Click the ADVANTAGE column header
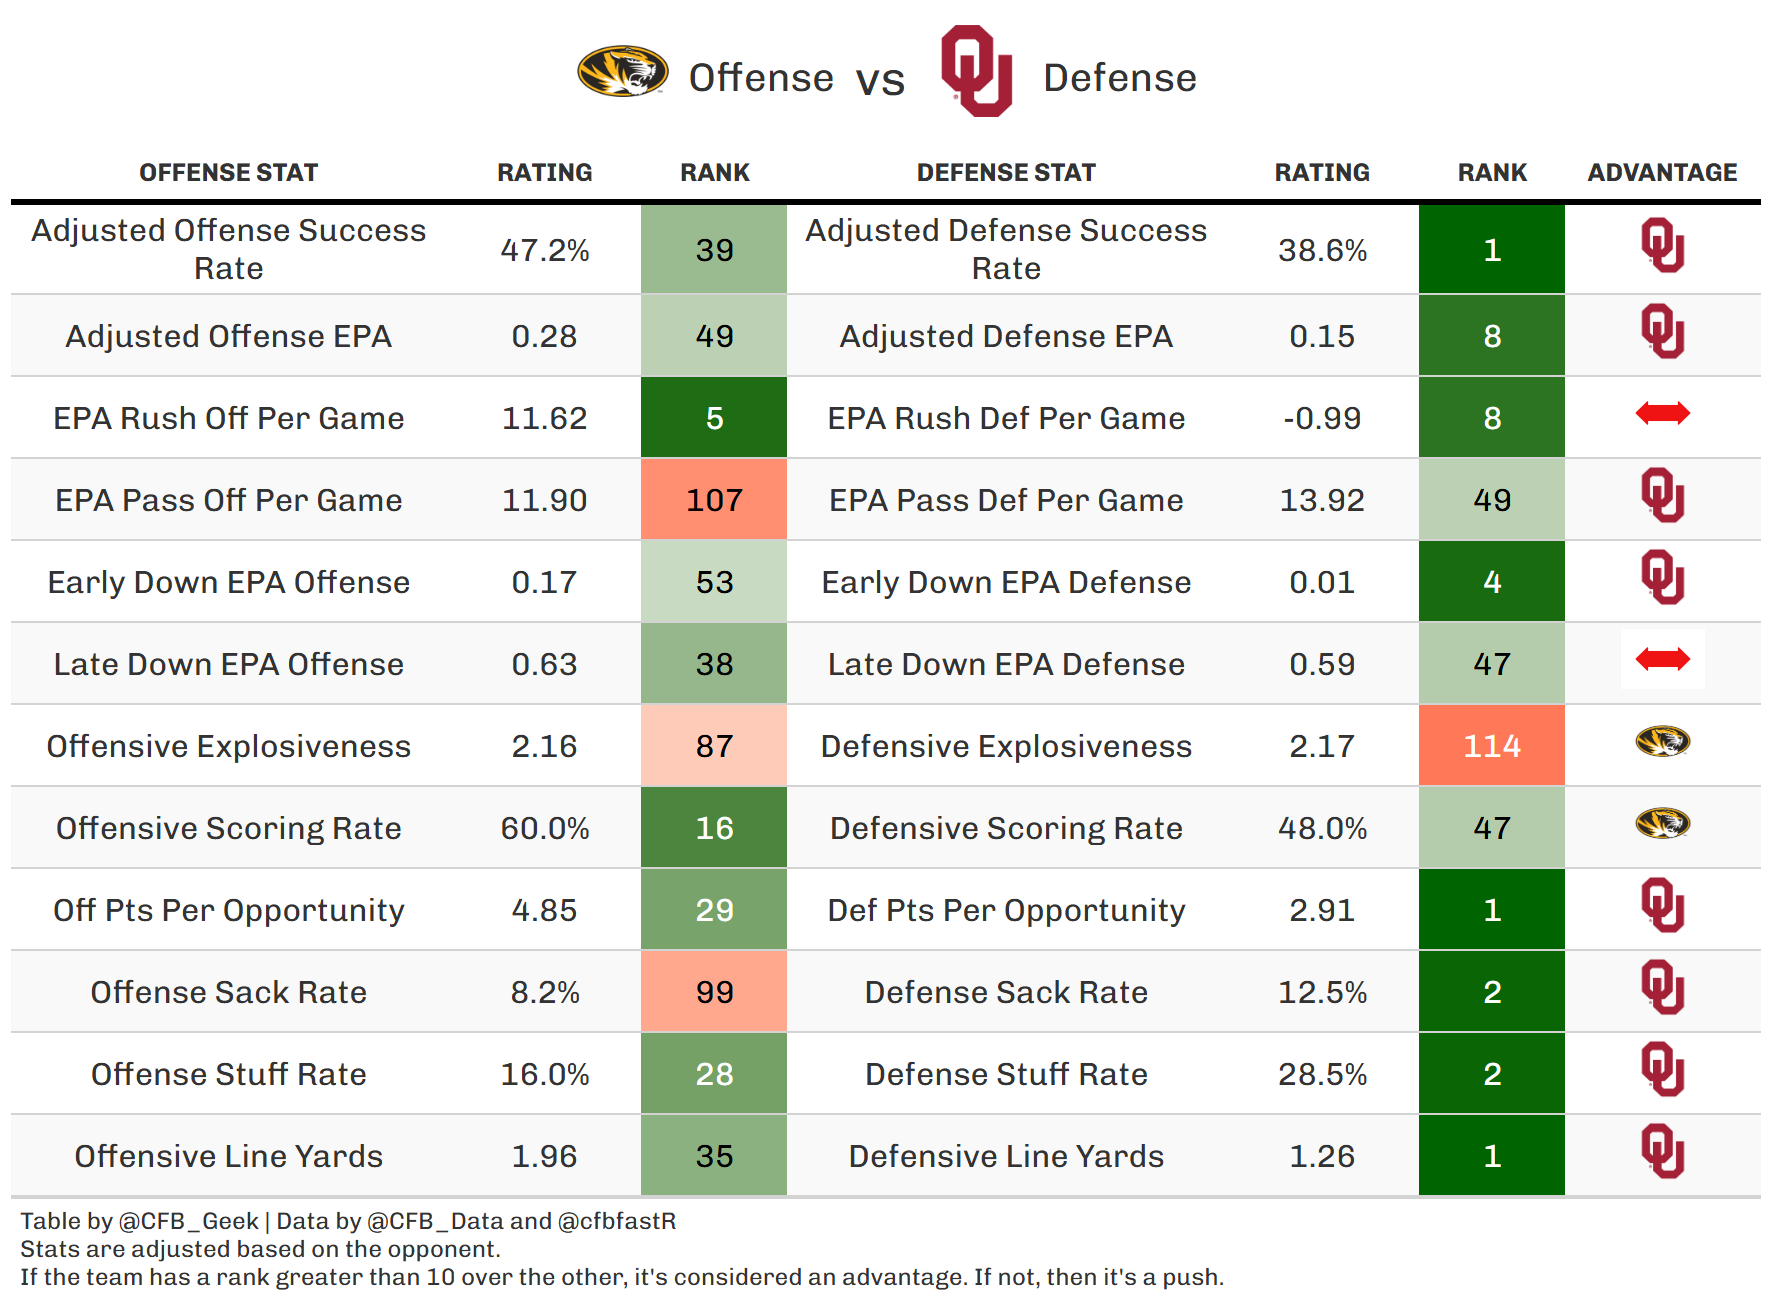 pos(1662,173)
